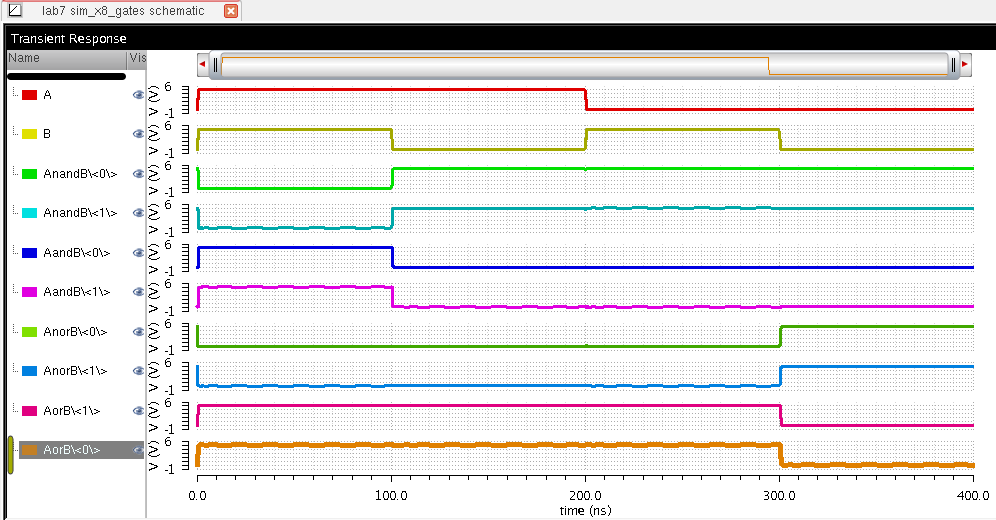996x520 pixels.
Task: Click the Transient Response title bar
Action: coord(500,38)
